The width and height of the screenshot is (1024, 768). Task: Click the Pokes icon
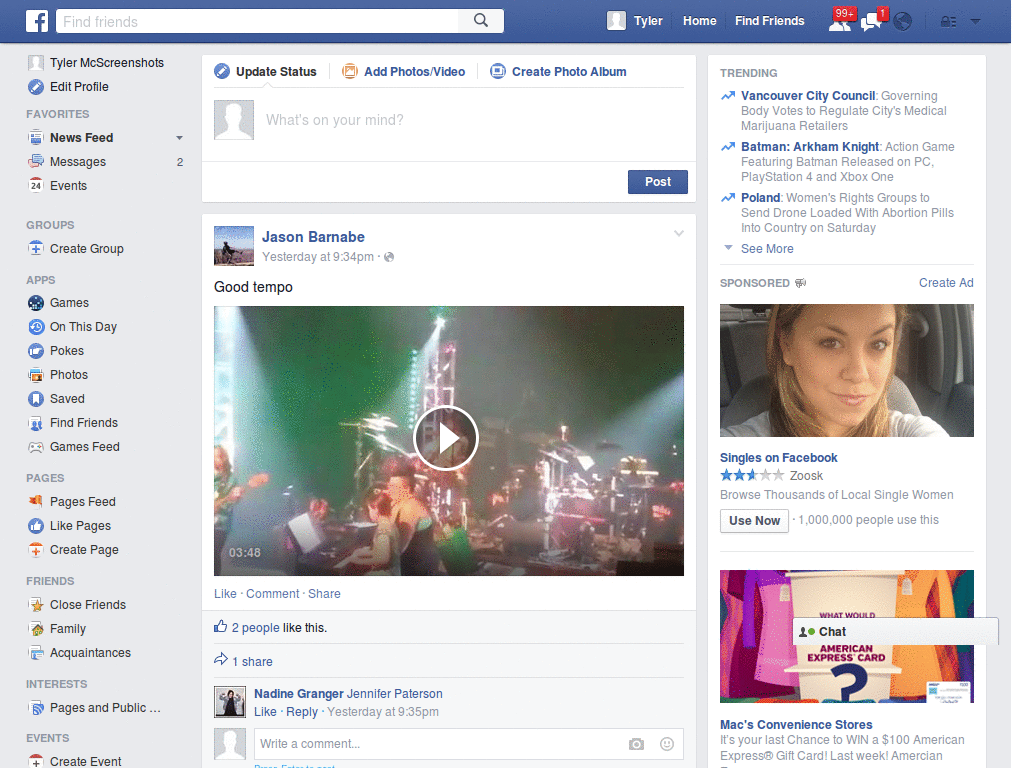click(x=36, y=351)
